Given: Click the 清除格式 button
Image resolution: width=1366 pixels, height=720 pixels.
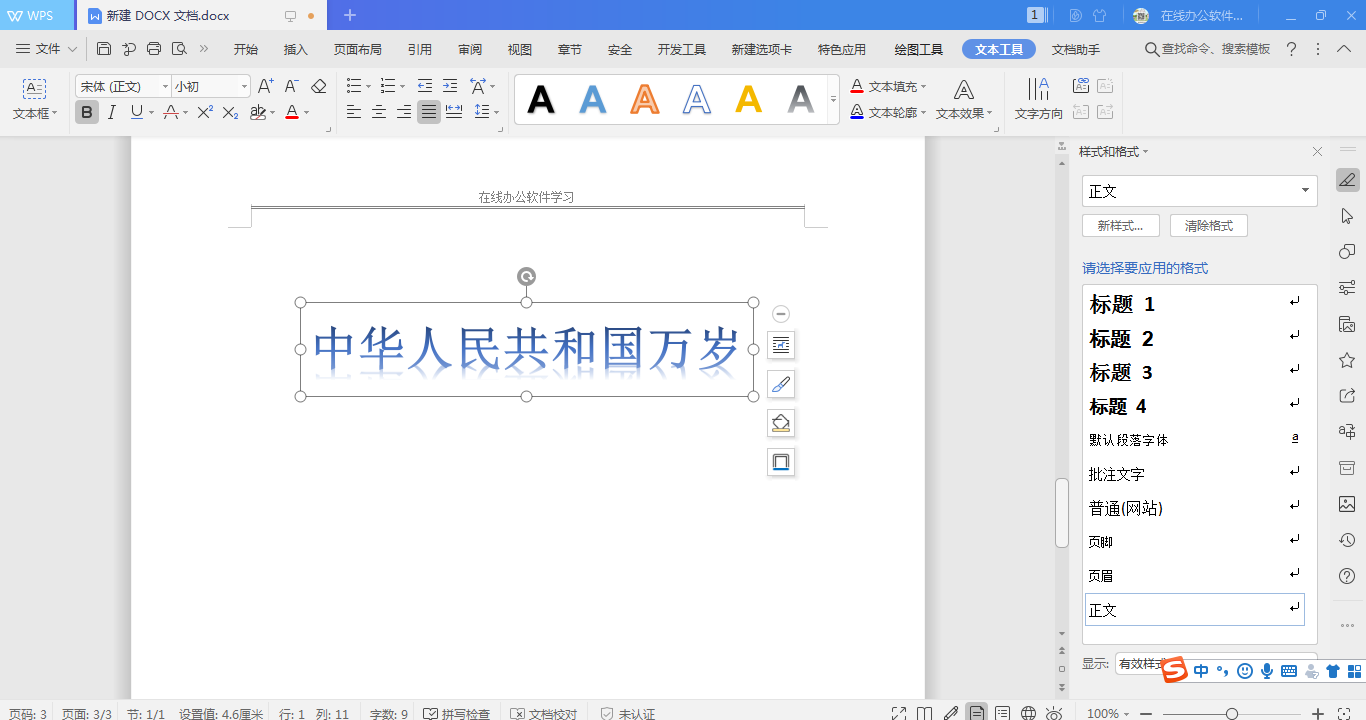Looking at the screenshot, I should point(1208,226).
